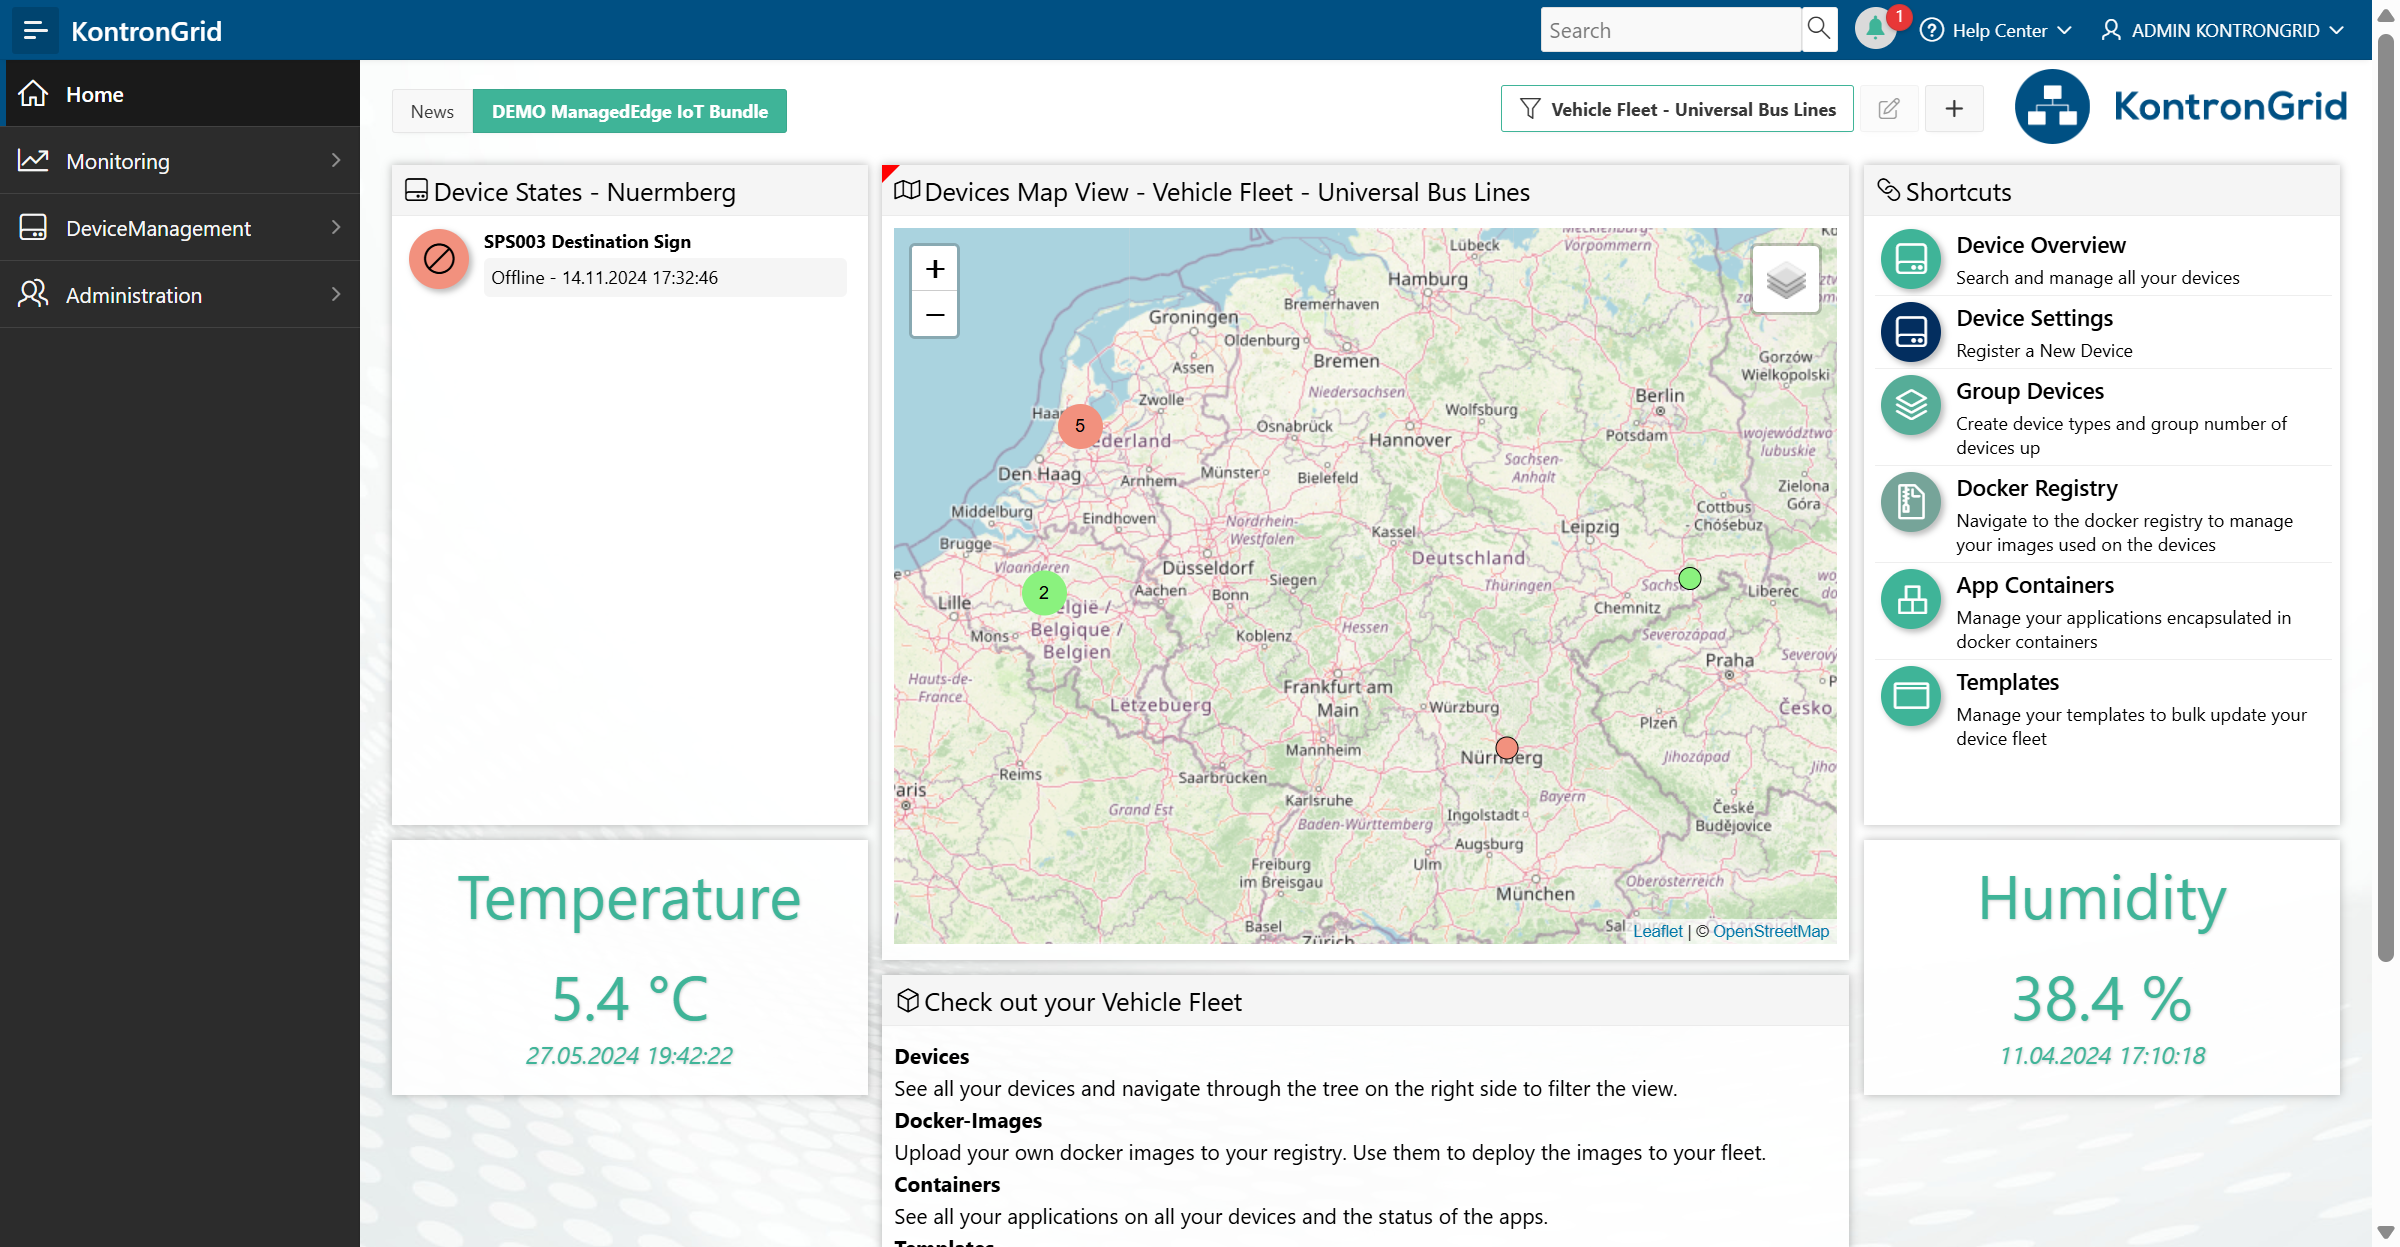Open the map layers control
Screen dimensions: 2400x1247
pos(1785,279)
